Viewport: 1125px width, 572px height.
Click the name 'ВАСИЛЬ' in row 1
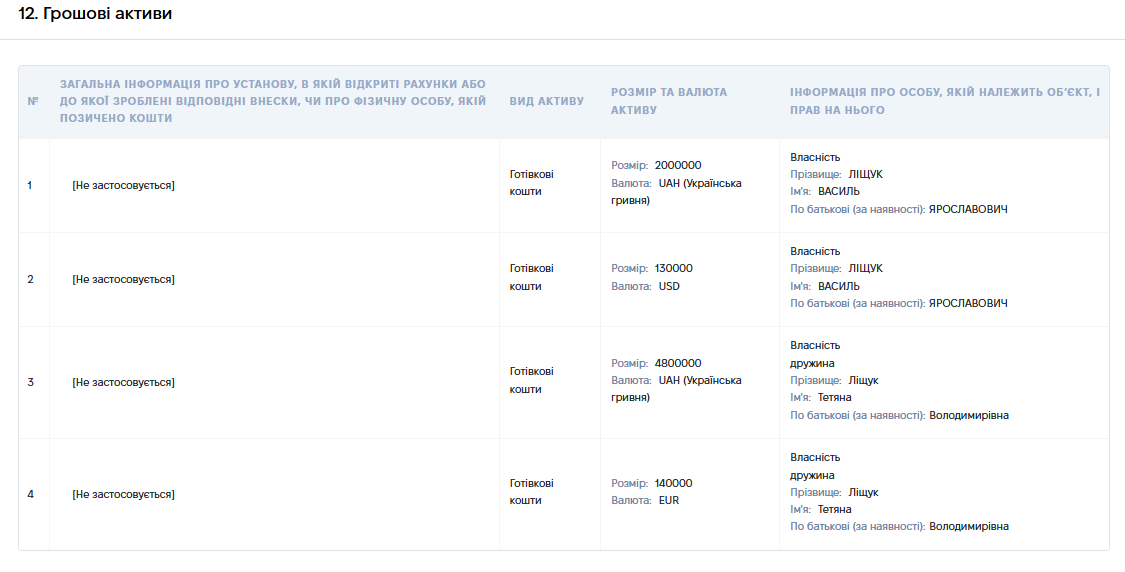click(839, 192)
